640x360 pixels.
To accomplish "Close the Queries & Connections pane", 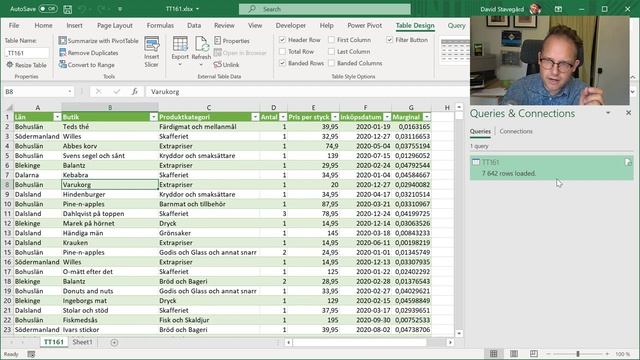I will pos(628,113).
